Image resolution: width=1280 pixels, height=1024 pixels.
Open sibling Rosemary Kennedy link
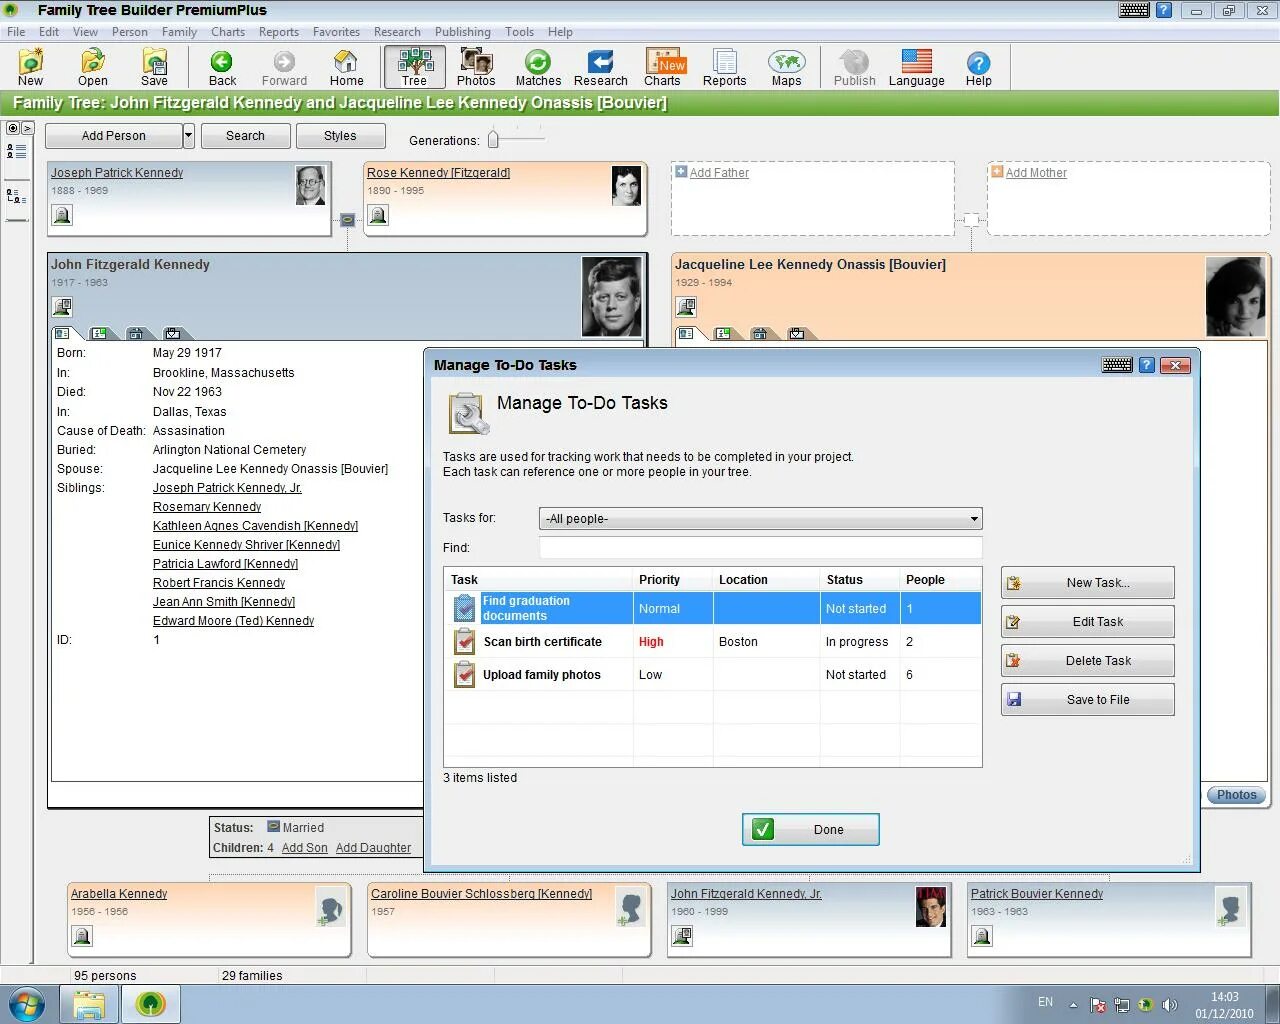tap(207, 507)
